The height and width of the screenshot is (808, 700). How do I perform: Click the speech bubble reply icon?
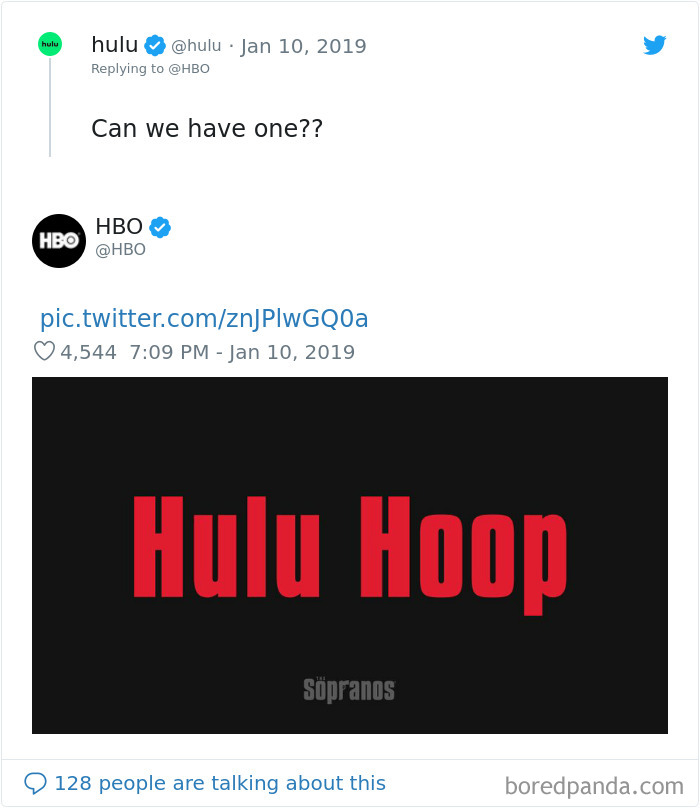pyautogui.click(x=36, y=783)
